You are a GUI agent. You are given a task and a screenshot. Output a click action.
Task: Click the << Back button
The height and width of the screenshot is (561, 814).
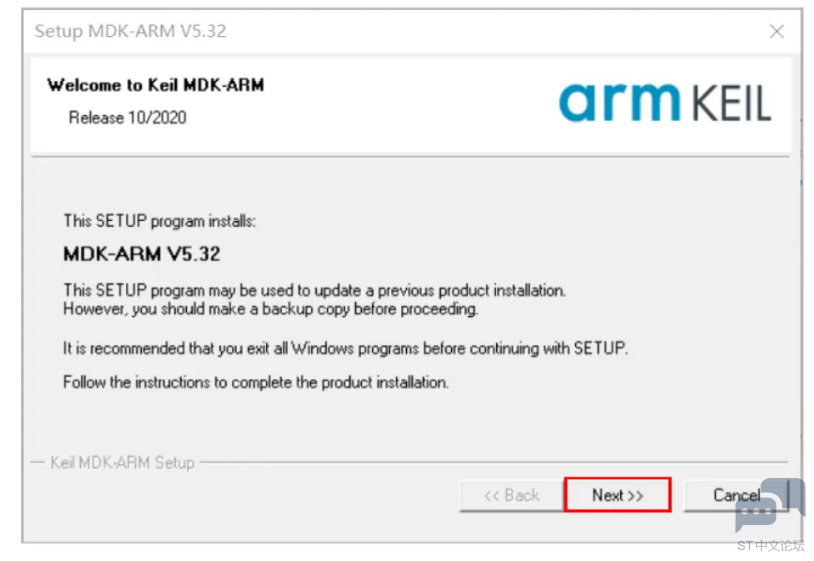tap(511, 495)
